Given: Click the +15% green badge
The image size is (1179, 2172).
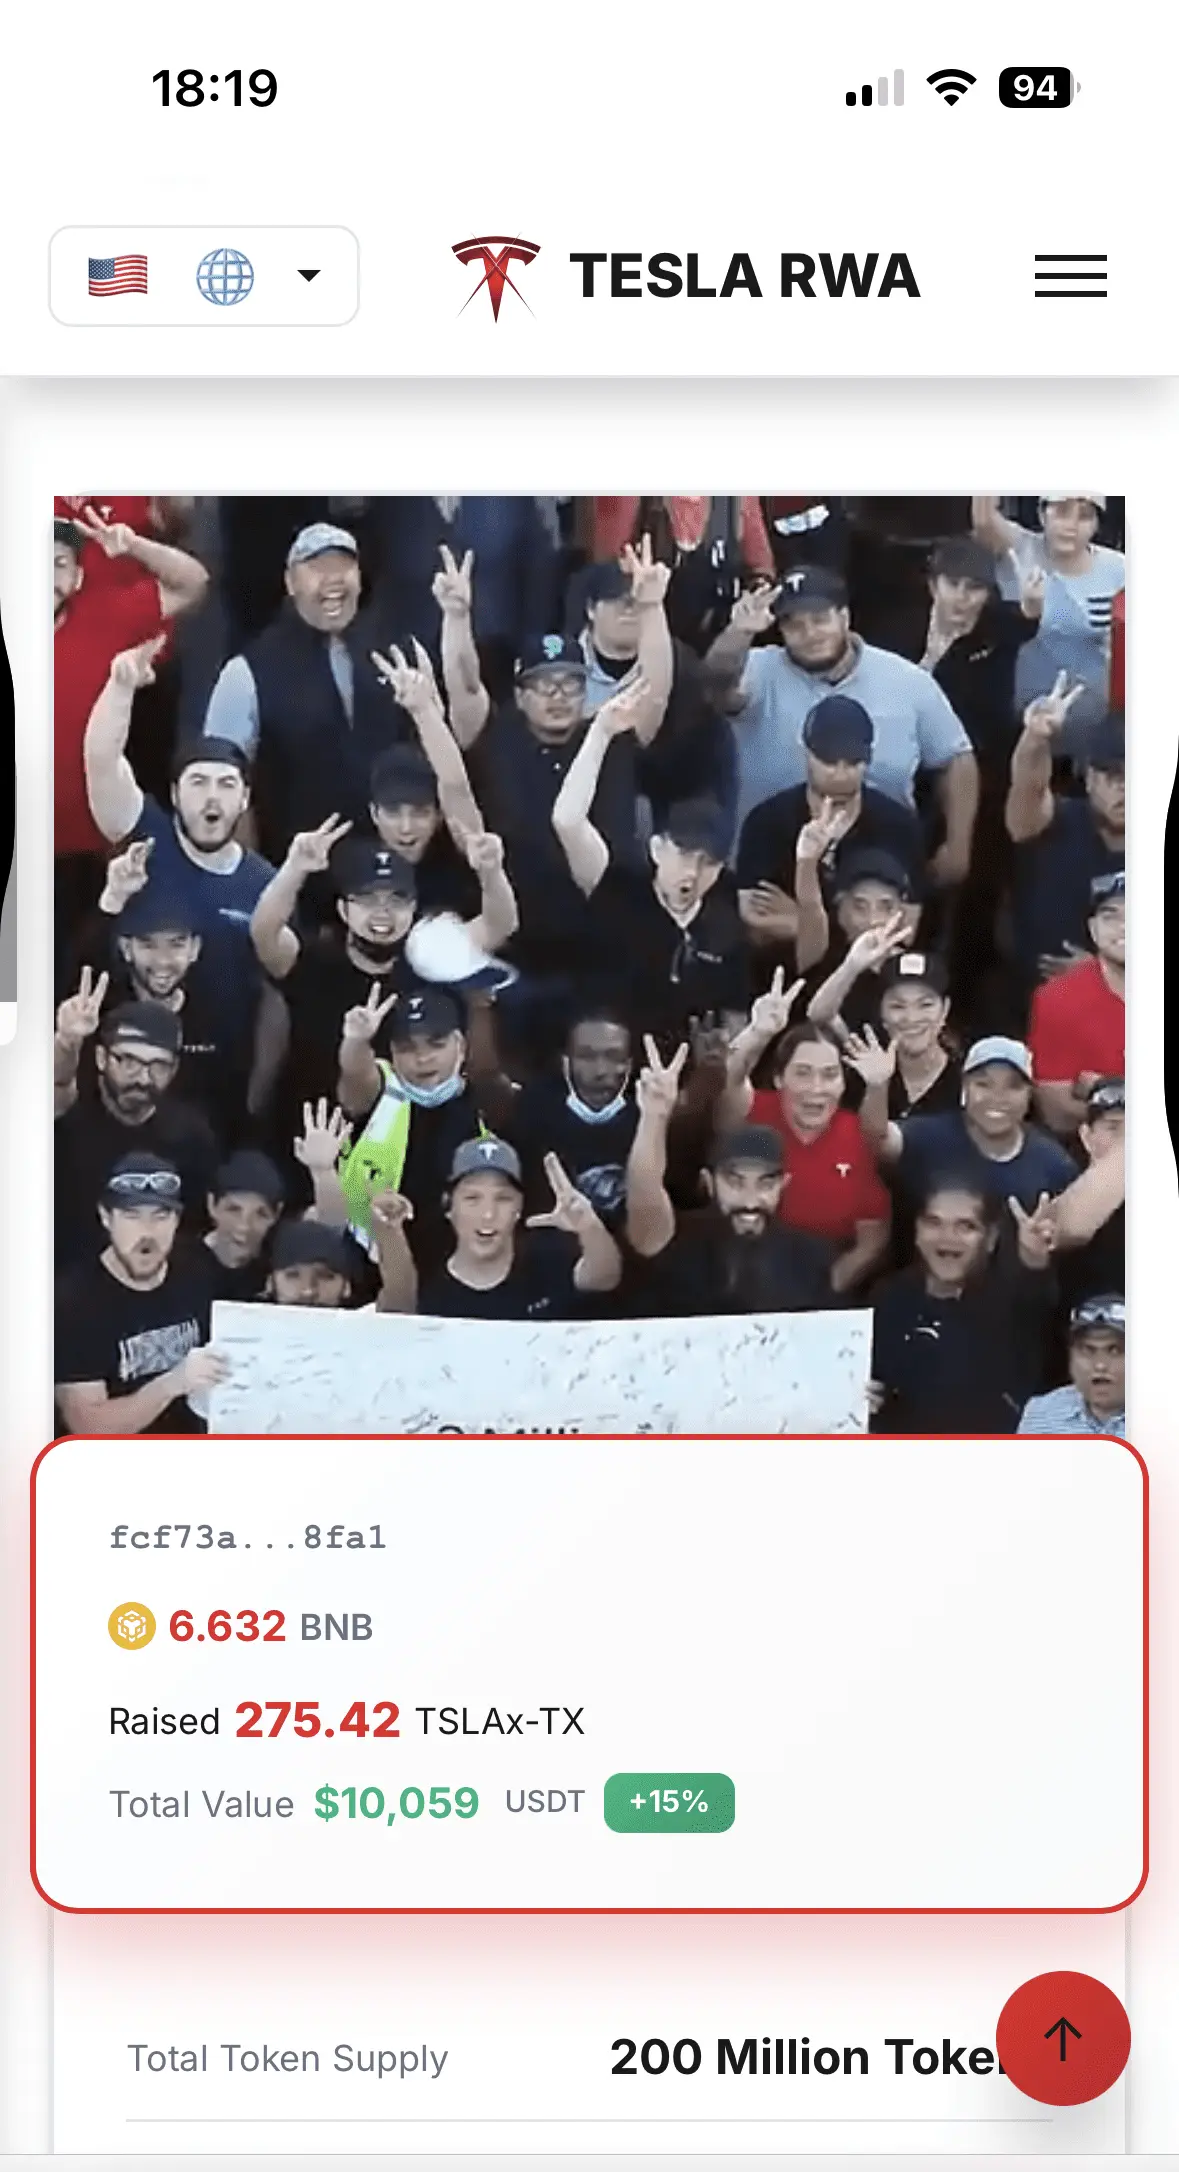Looking at the screenshot, I should tap(669, 1803).
